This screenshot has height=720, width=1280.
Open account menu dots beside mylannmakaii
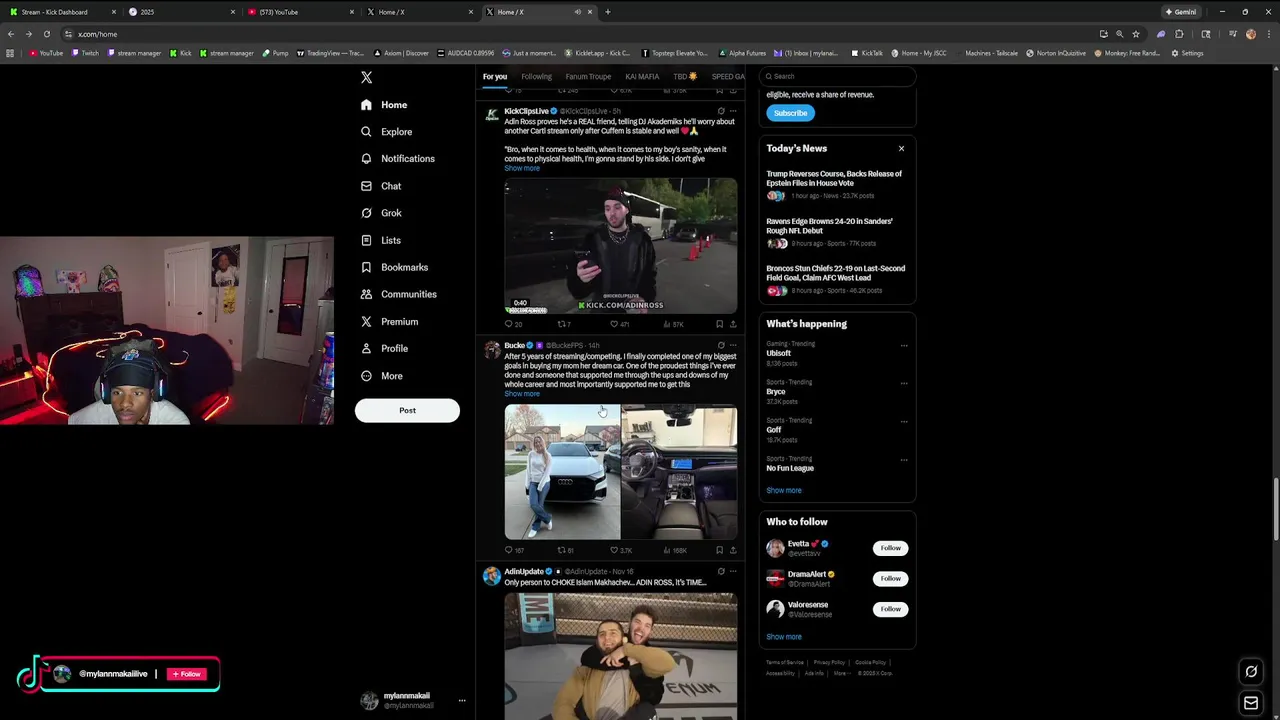click(x=462, y=700)
